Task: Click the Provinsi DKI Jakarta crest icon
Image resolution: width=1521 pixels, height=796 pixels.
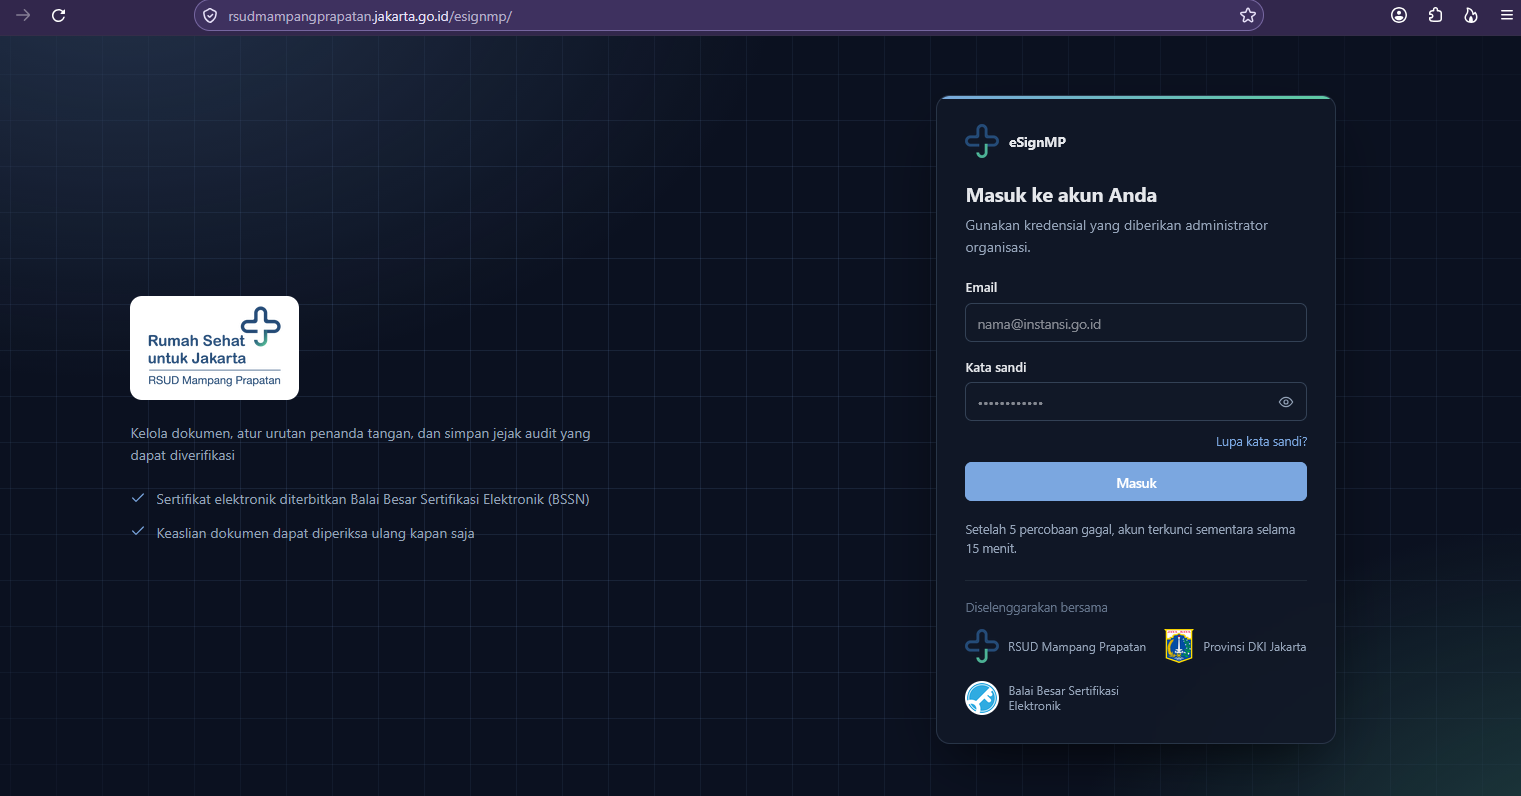Action: [x=1179, y=646]
